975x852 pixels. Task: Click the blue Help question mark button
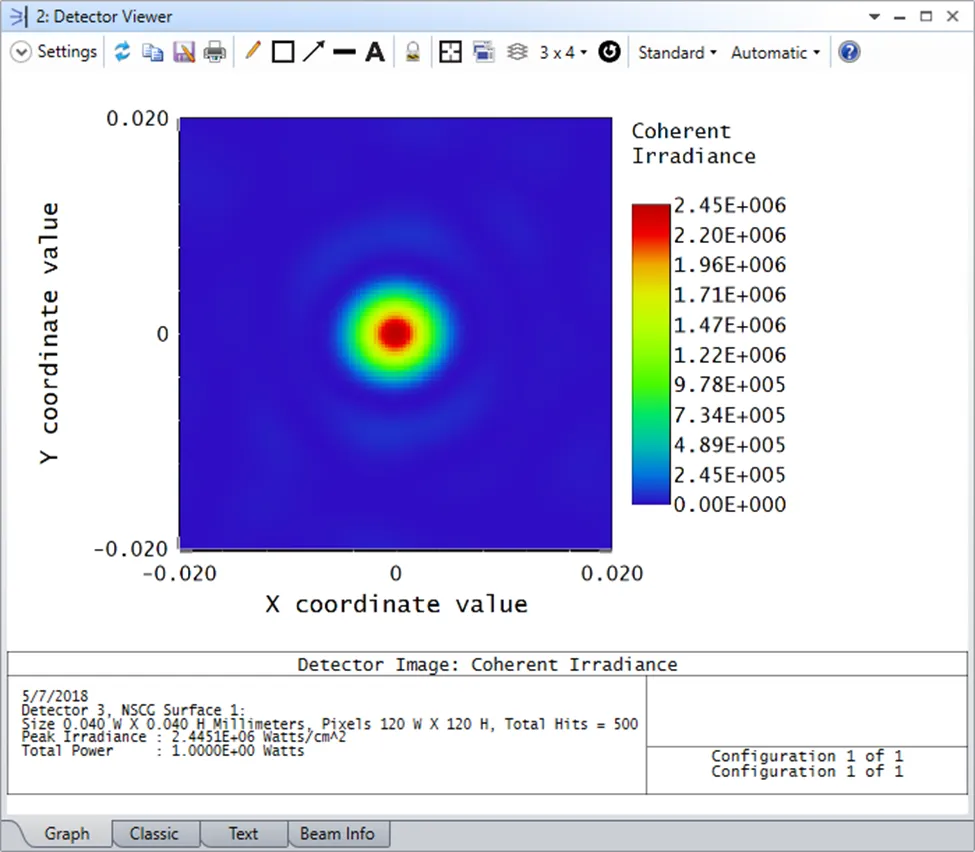pyautogui.click(x=849, y=52)
